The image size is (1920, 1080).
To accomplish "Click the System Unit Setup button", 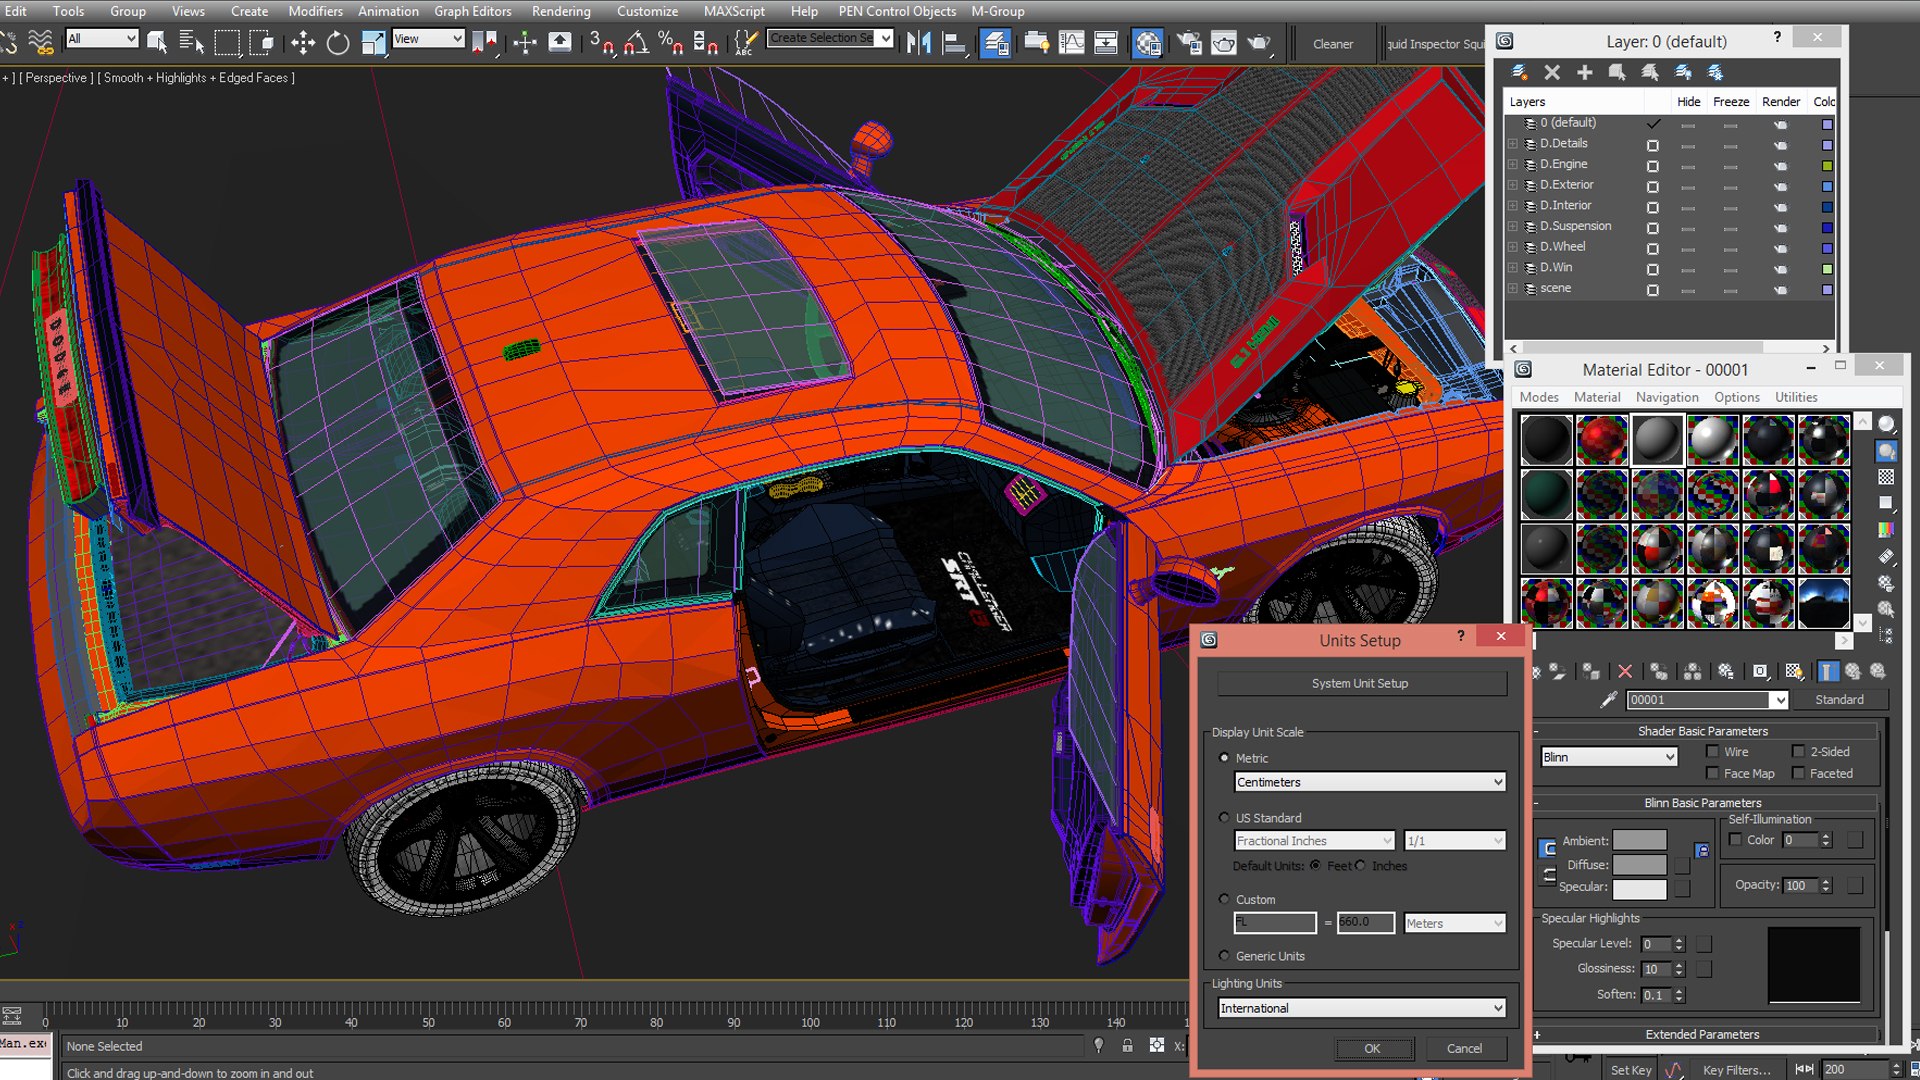I will pyautogui.click(x=1361, y=684).
